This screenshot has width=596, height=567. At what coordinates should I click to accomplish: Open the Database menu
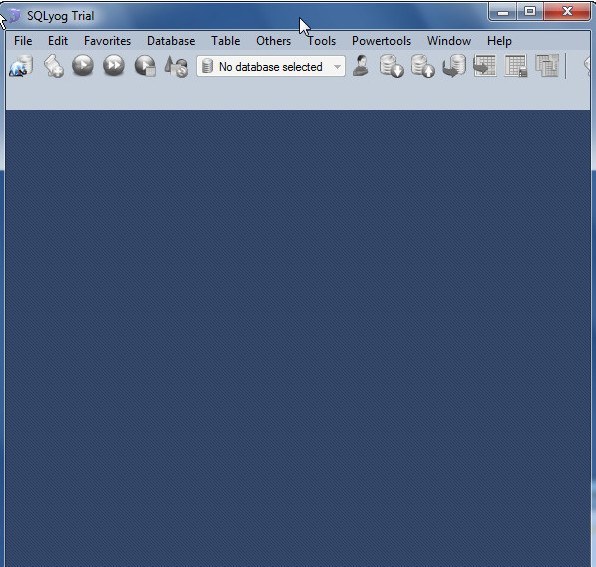pos(171,41)
